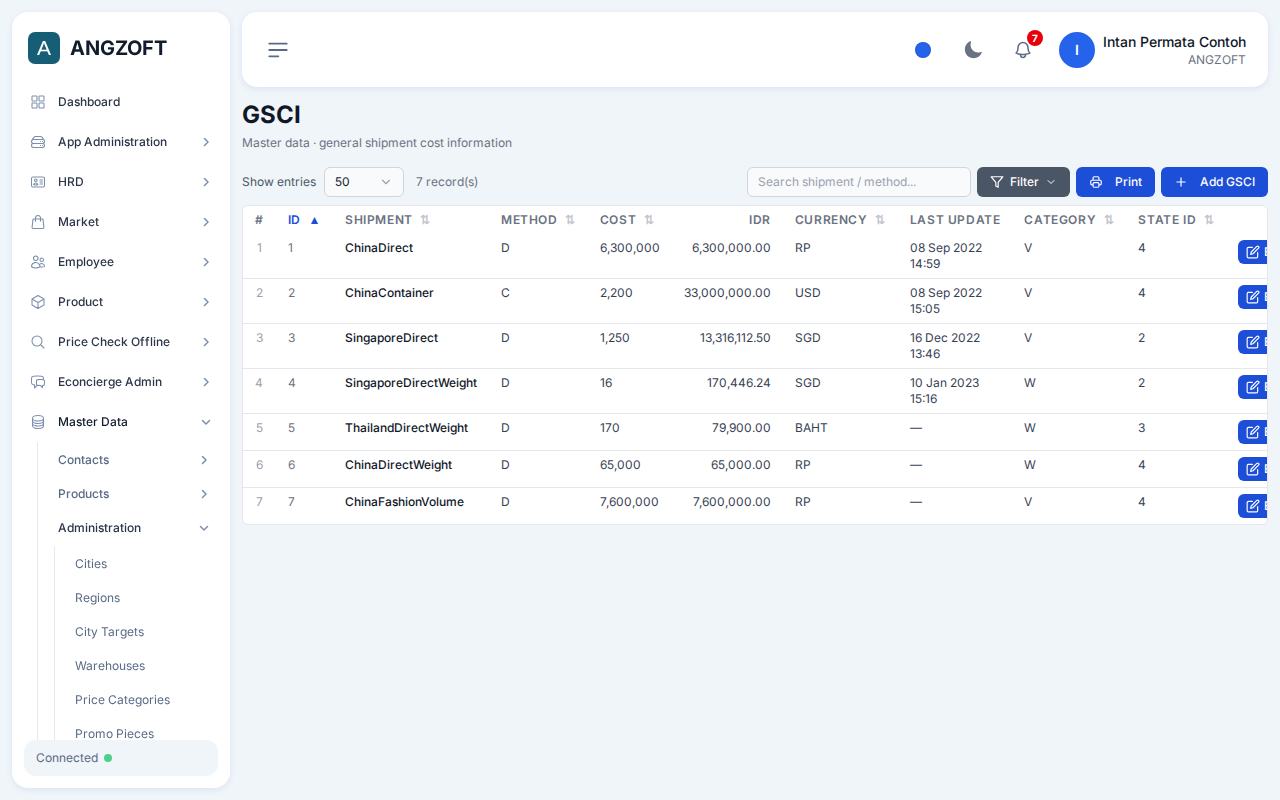Sort by Shipment column arrows
This screenshot has height=800, width=1280.
tap(425, 220)
